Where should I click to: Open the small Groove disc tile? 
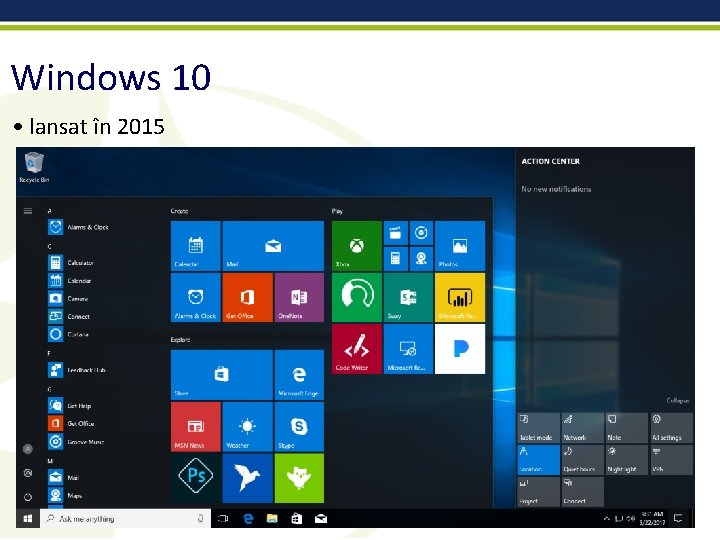[x=421, y=233]
